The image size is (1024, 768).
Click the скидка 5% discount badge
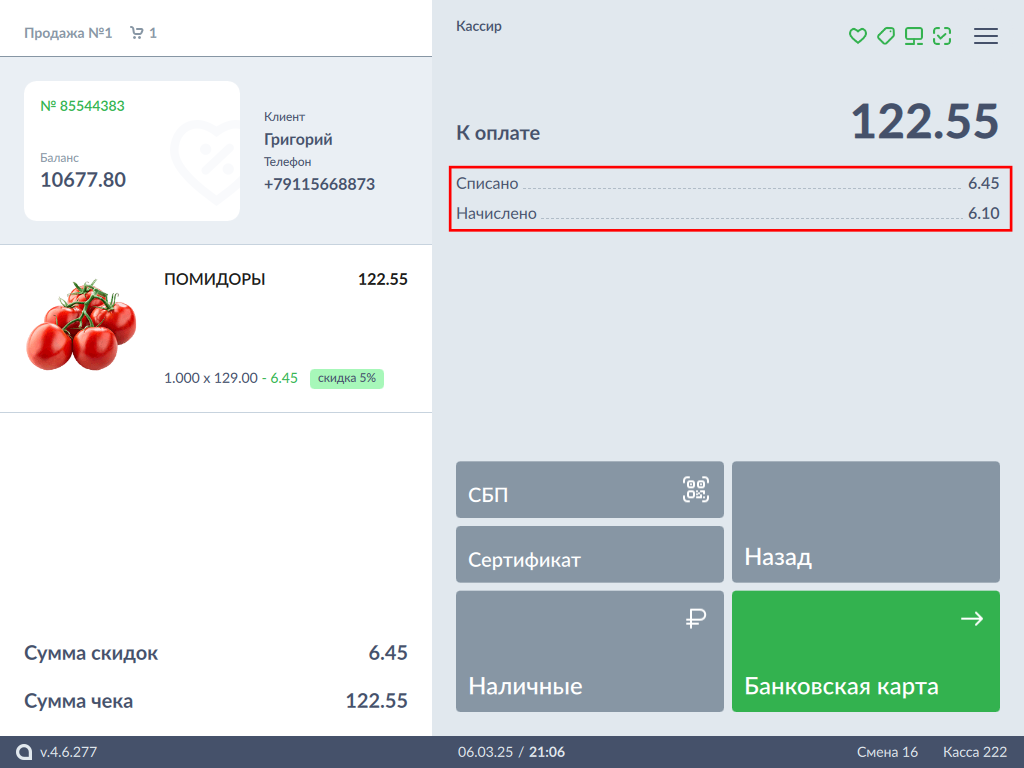[347, 378]
